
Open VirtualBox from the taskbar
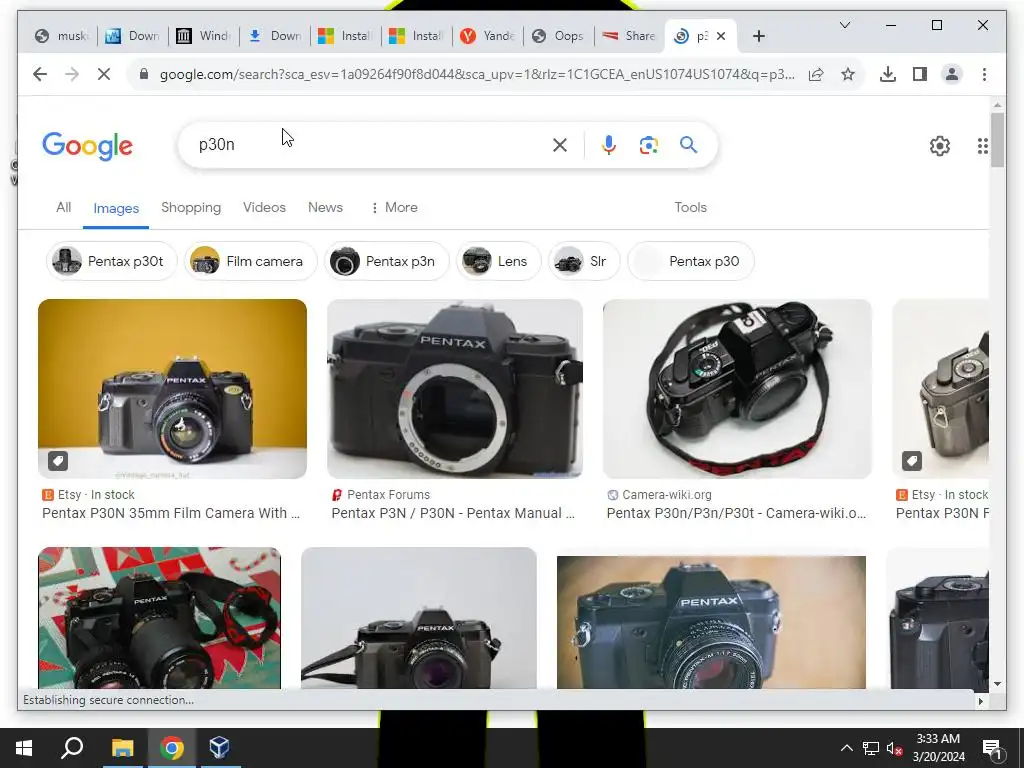tap(219, 748)
